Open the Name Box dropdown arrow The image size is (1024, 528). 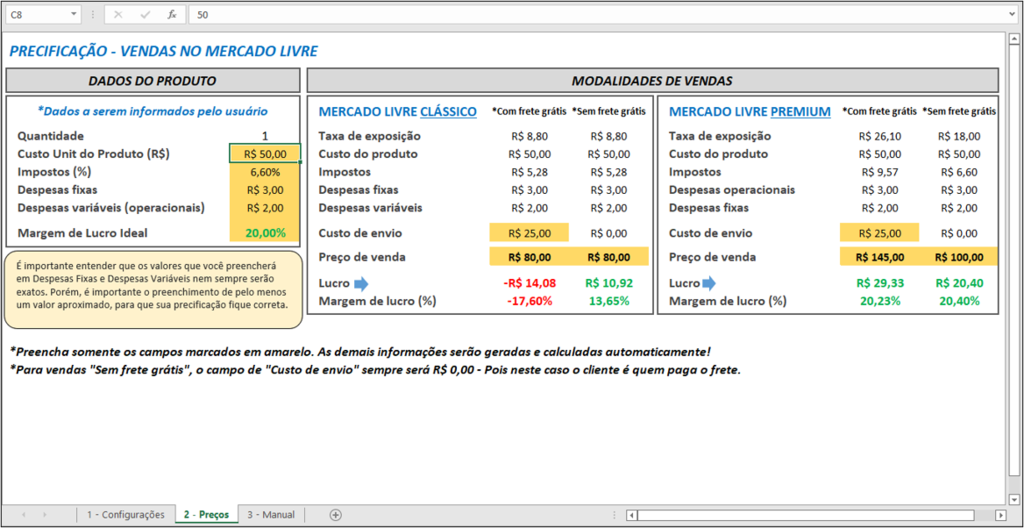click(73, 14)
